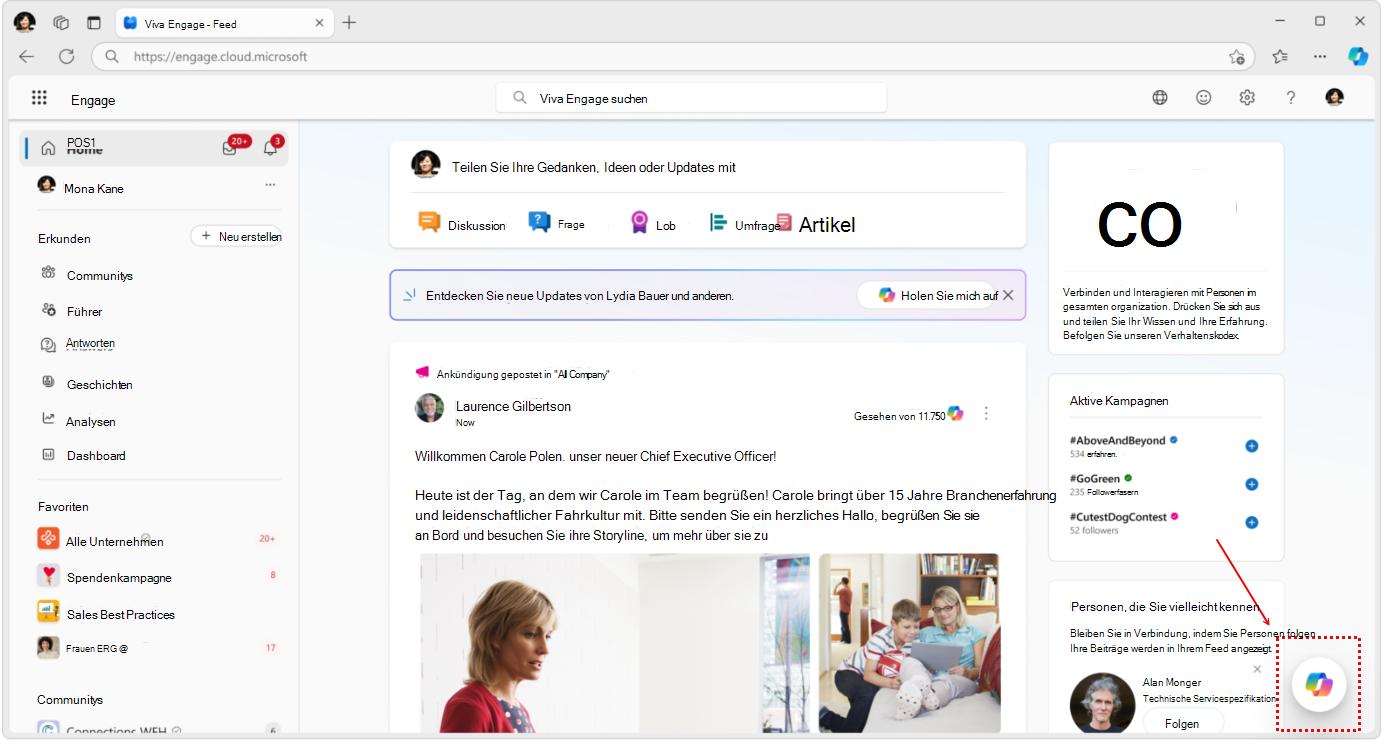Go to Home in the sidebar
The width and height of the screenshot is (1381, 740).
click(x=155, y=148)
